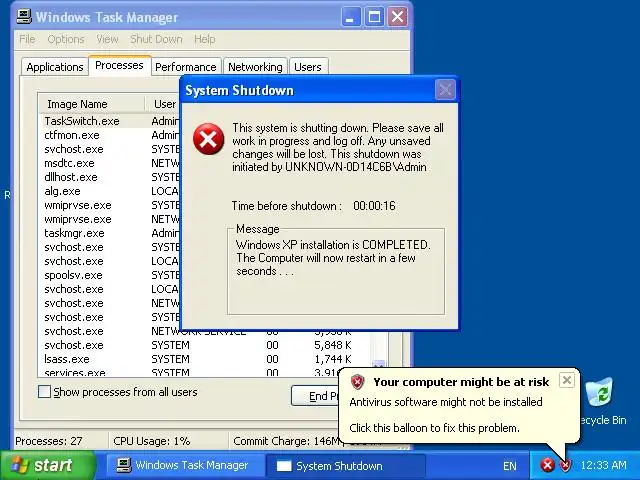This screenshot has height=480, width=640.
Task: Select the wmiprvse.exe row owned by SYSTEM
Action: [x=111, y=205]
